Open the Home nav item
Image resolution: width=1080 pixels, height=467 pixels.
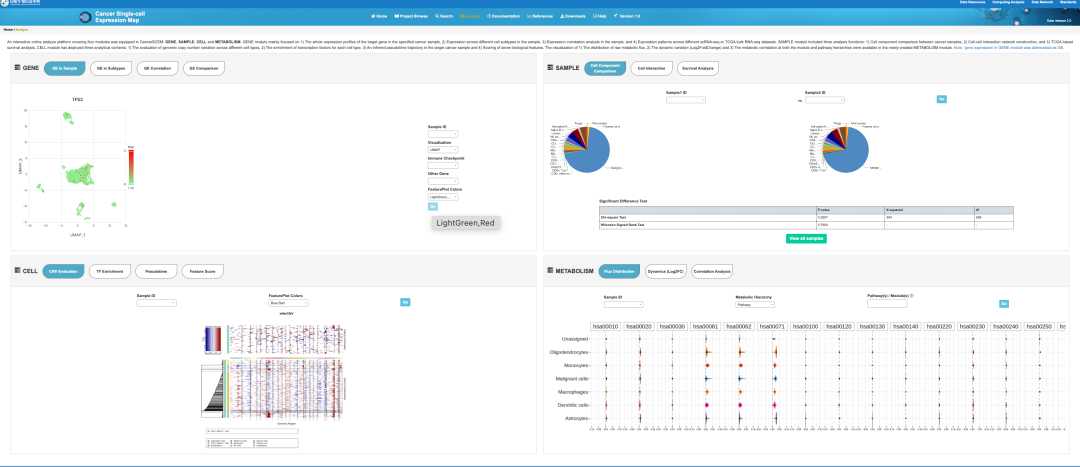(379, 16)
